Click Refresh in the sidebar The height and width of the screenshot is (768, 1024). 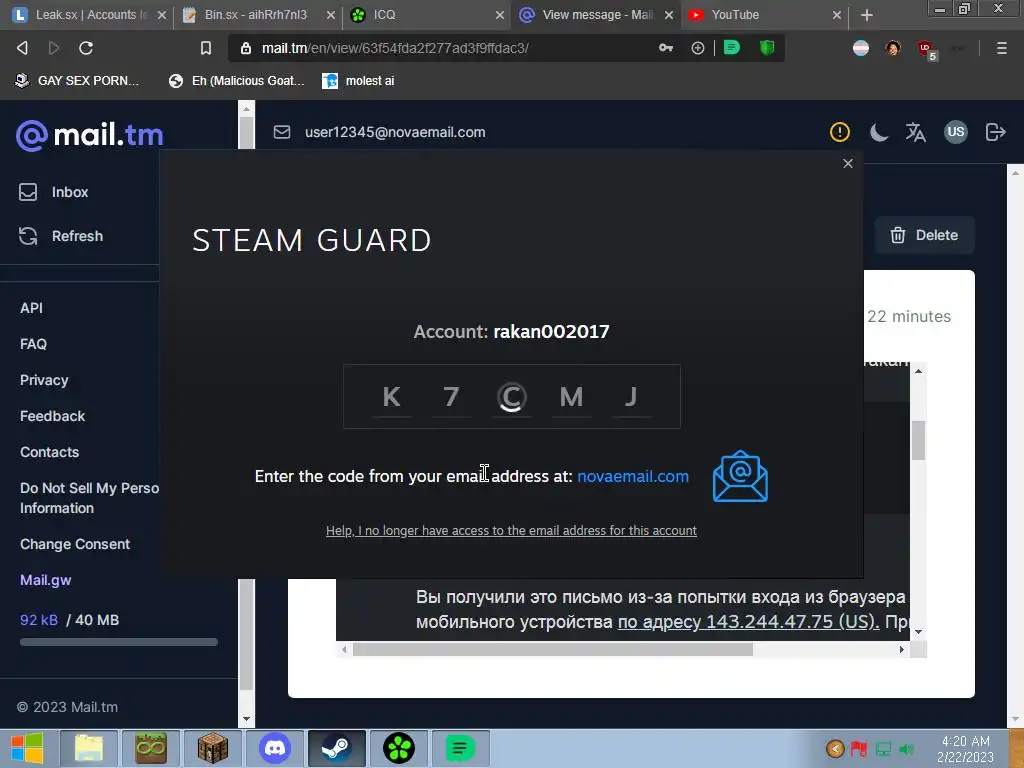[60, 236]
